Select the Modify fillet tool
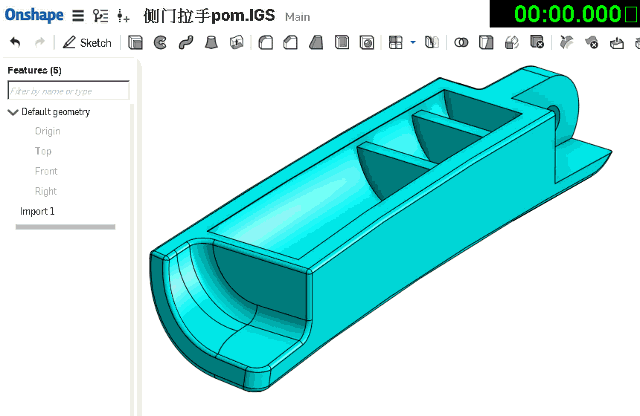This screenshot has width=640, height=416. tap(566, 42)
